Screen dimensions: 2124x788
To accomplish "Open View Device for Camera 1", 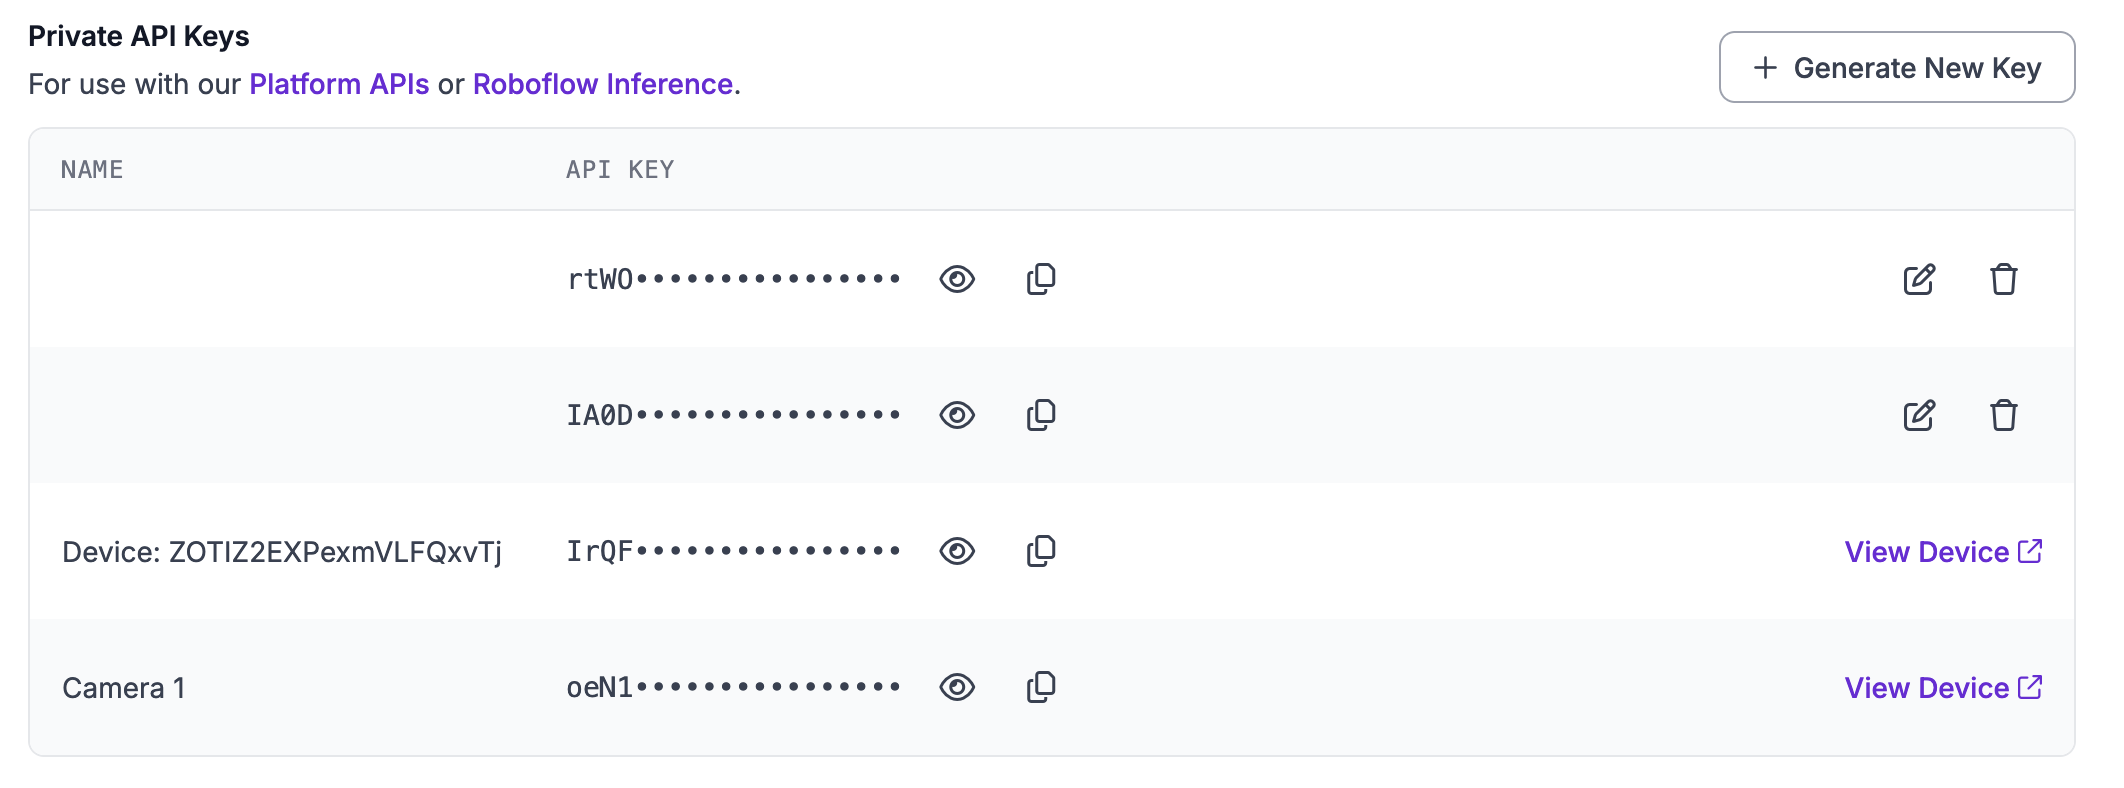I will point(1942,688).
